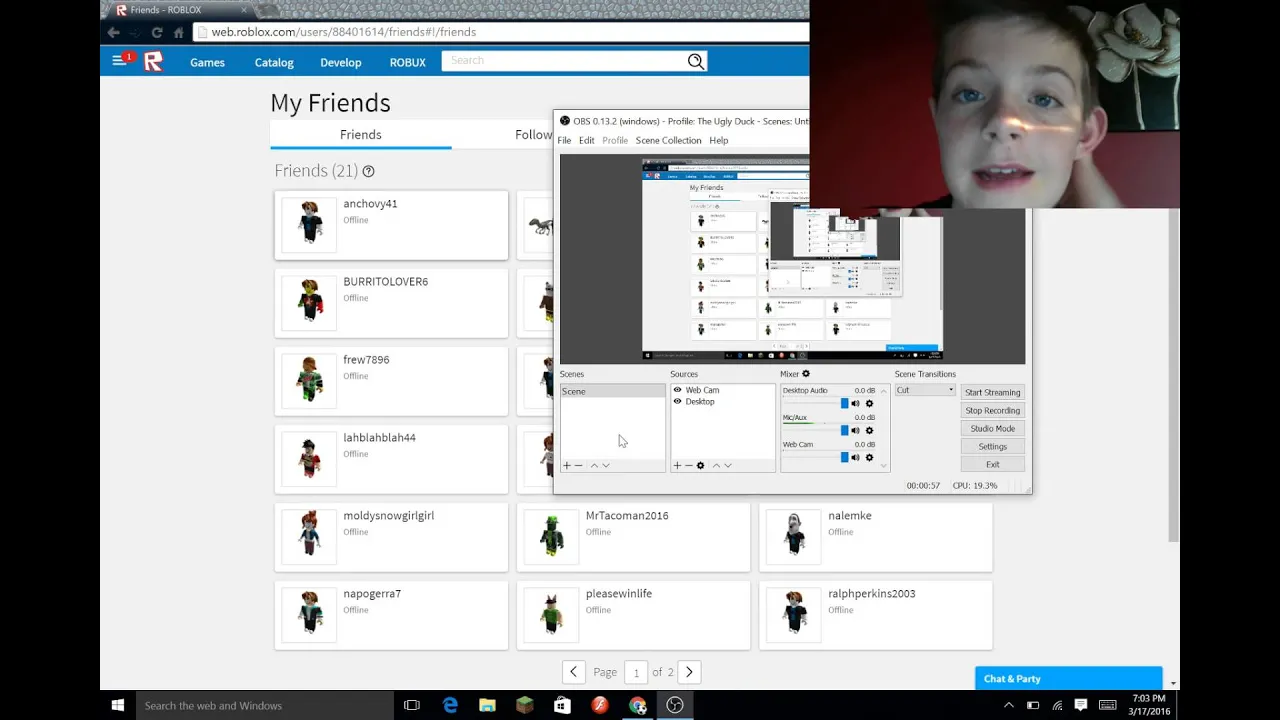Select the Friends tab on Roblox
Viewport: 1280px width, 720px height.
(361, 135)
